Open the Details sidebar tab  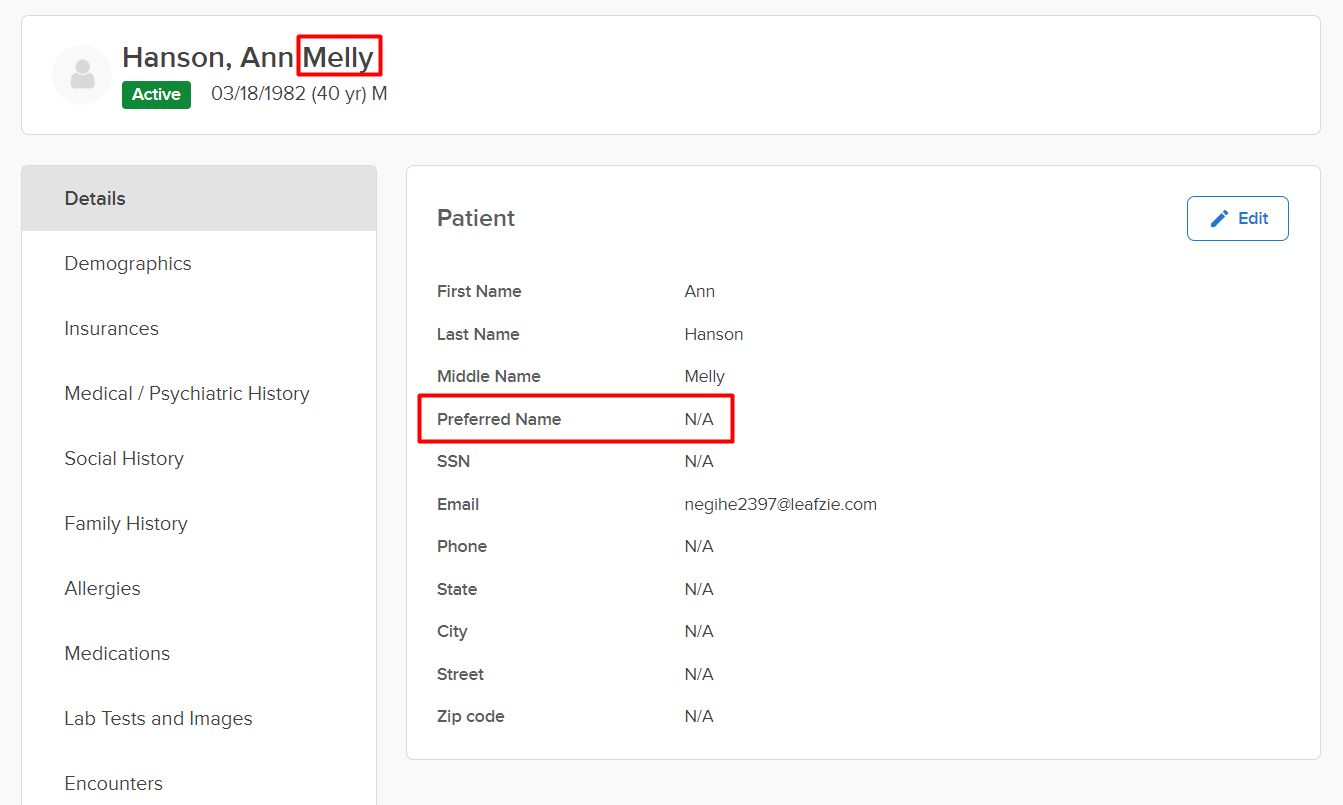pyautogui.click(x=199, y=198)
